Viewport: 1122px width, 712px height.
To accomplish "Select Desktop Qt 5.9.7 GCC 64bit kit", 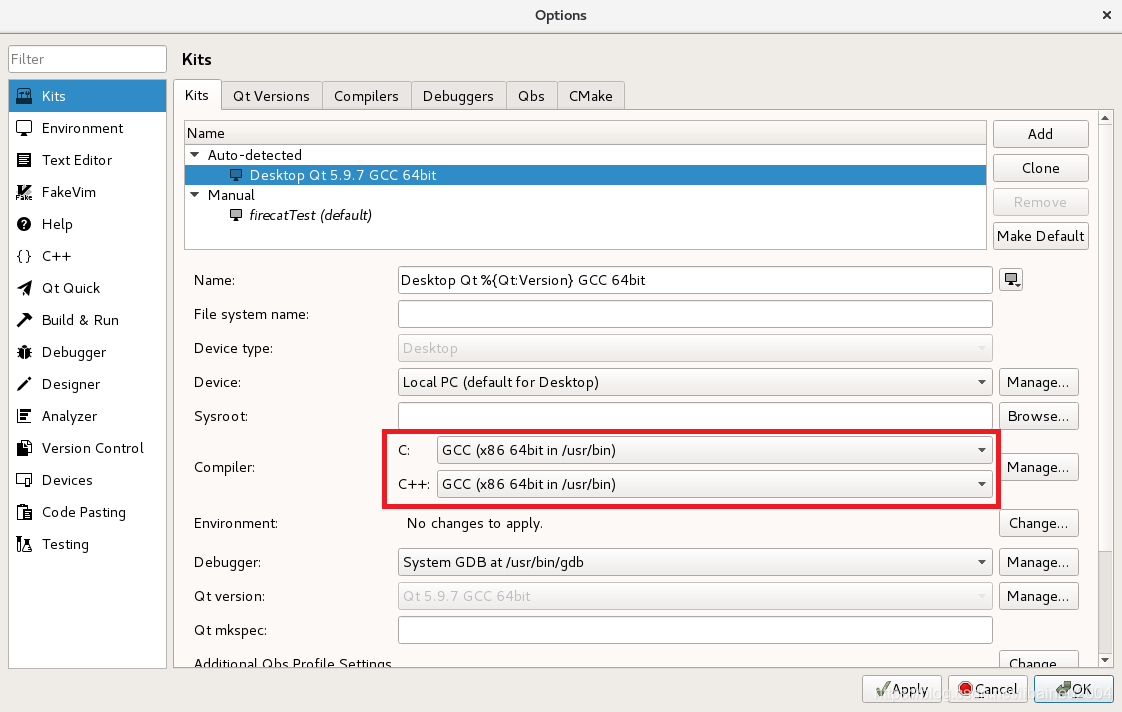I will point(585,175).
